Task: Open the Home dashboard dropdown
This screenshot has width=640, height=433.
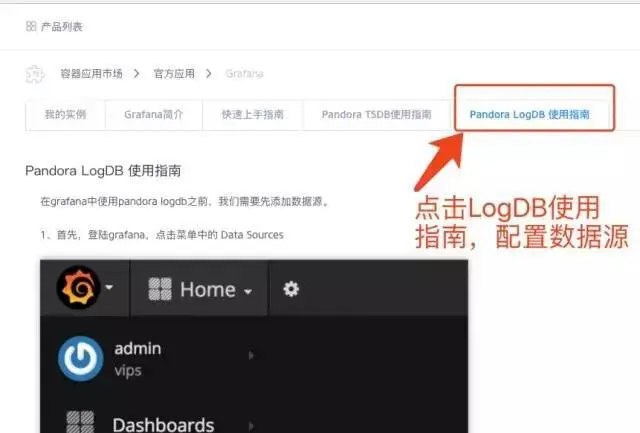Action: coord(200,289)
